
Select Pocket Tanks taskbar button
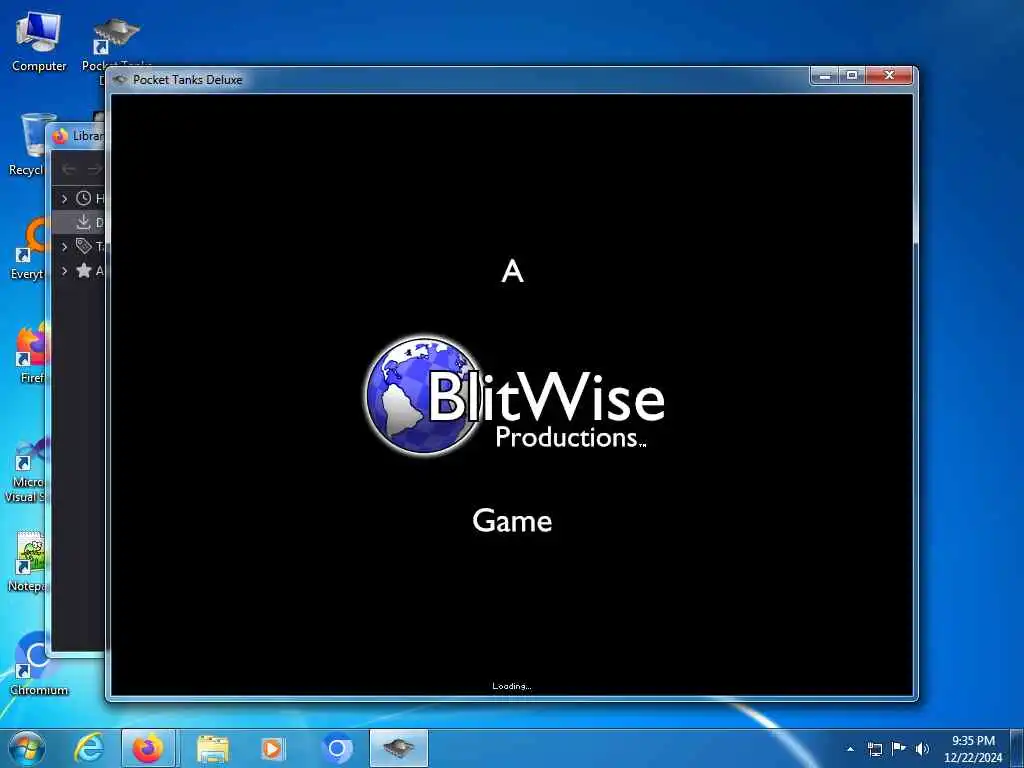(x=399, y=748)
